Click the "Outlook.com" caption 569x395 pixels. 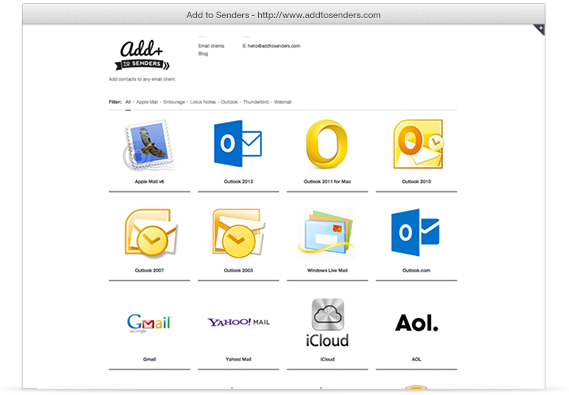pos(416,270)
